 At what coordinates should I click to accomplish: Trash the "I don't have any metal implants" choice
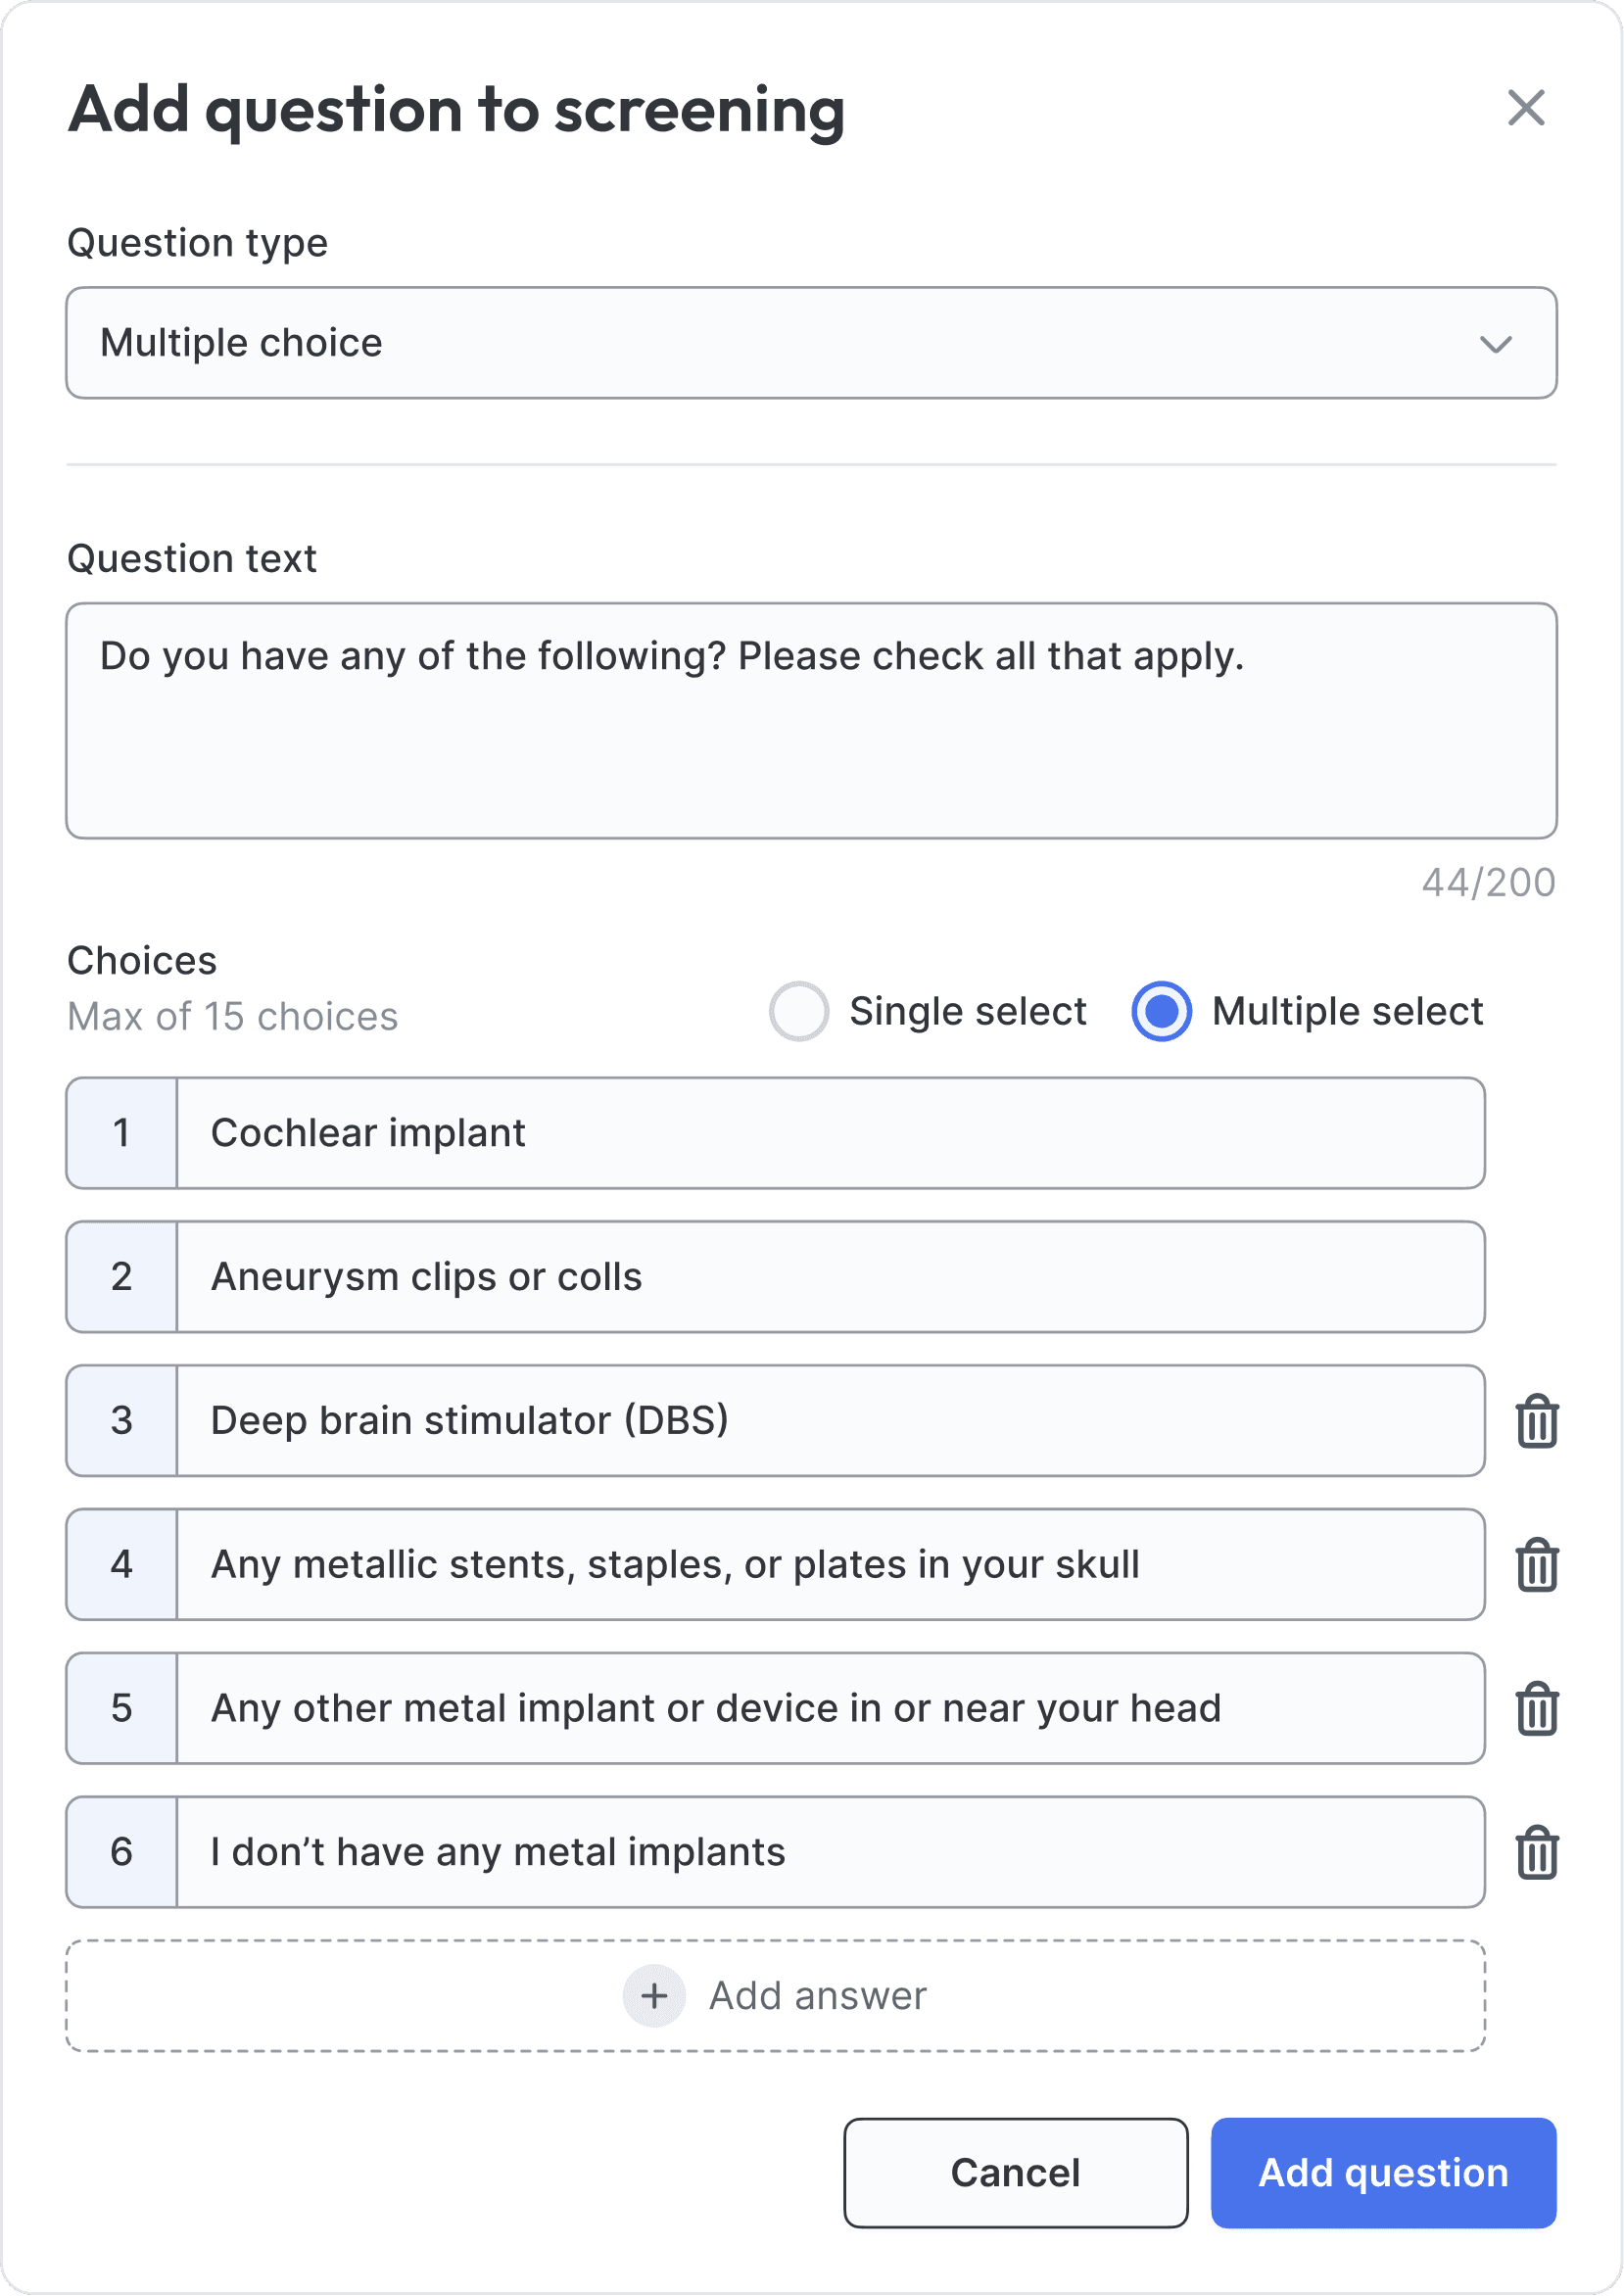coord(1536,1853)
